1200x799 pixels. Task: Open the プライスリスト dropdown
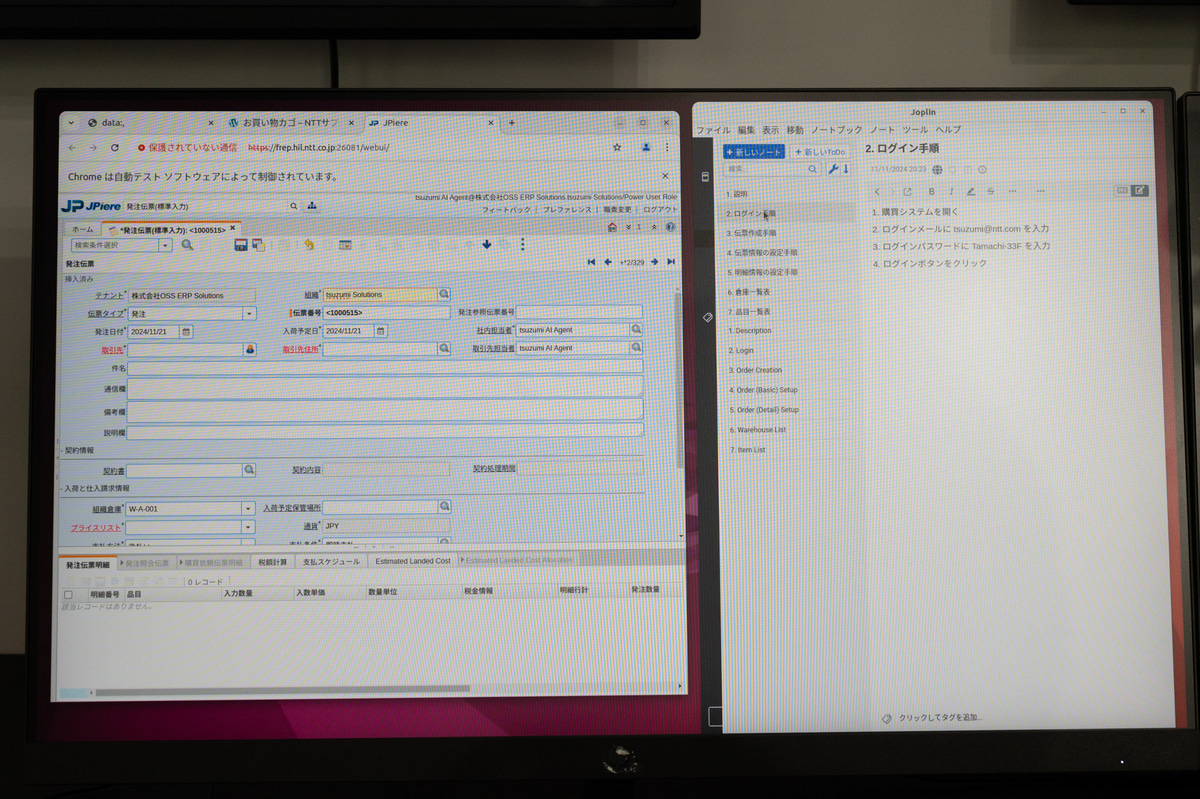point(248,527)
